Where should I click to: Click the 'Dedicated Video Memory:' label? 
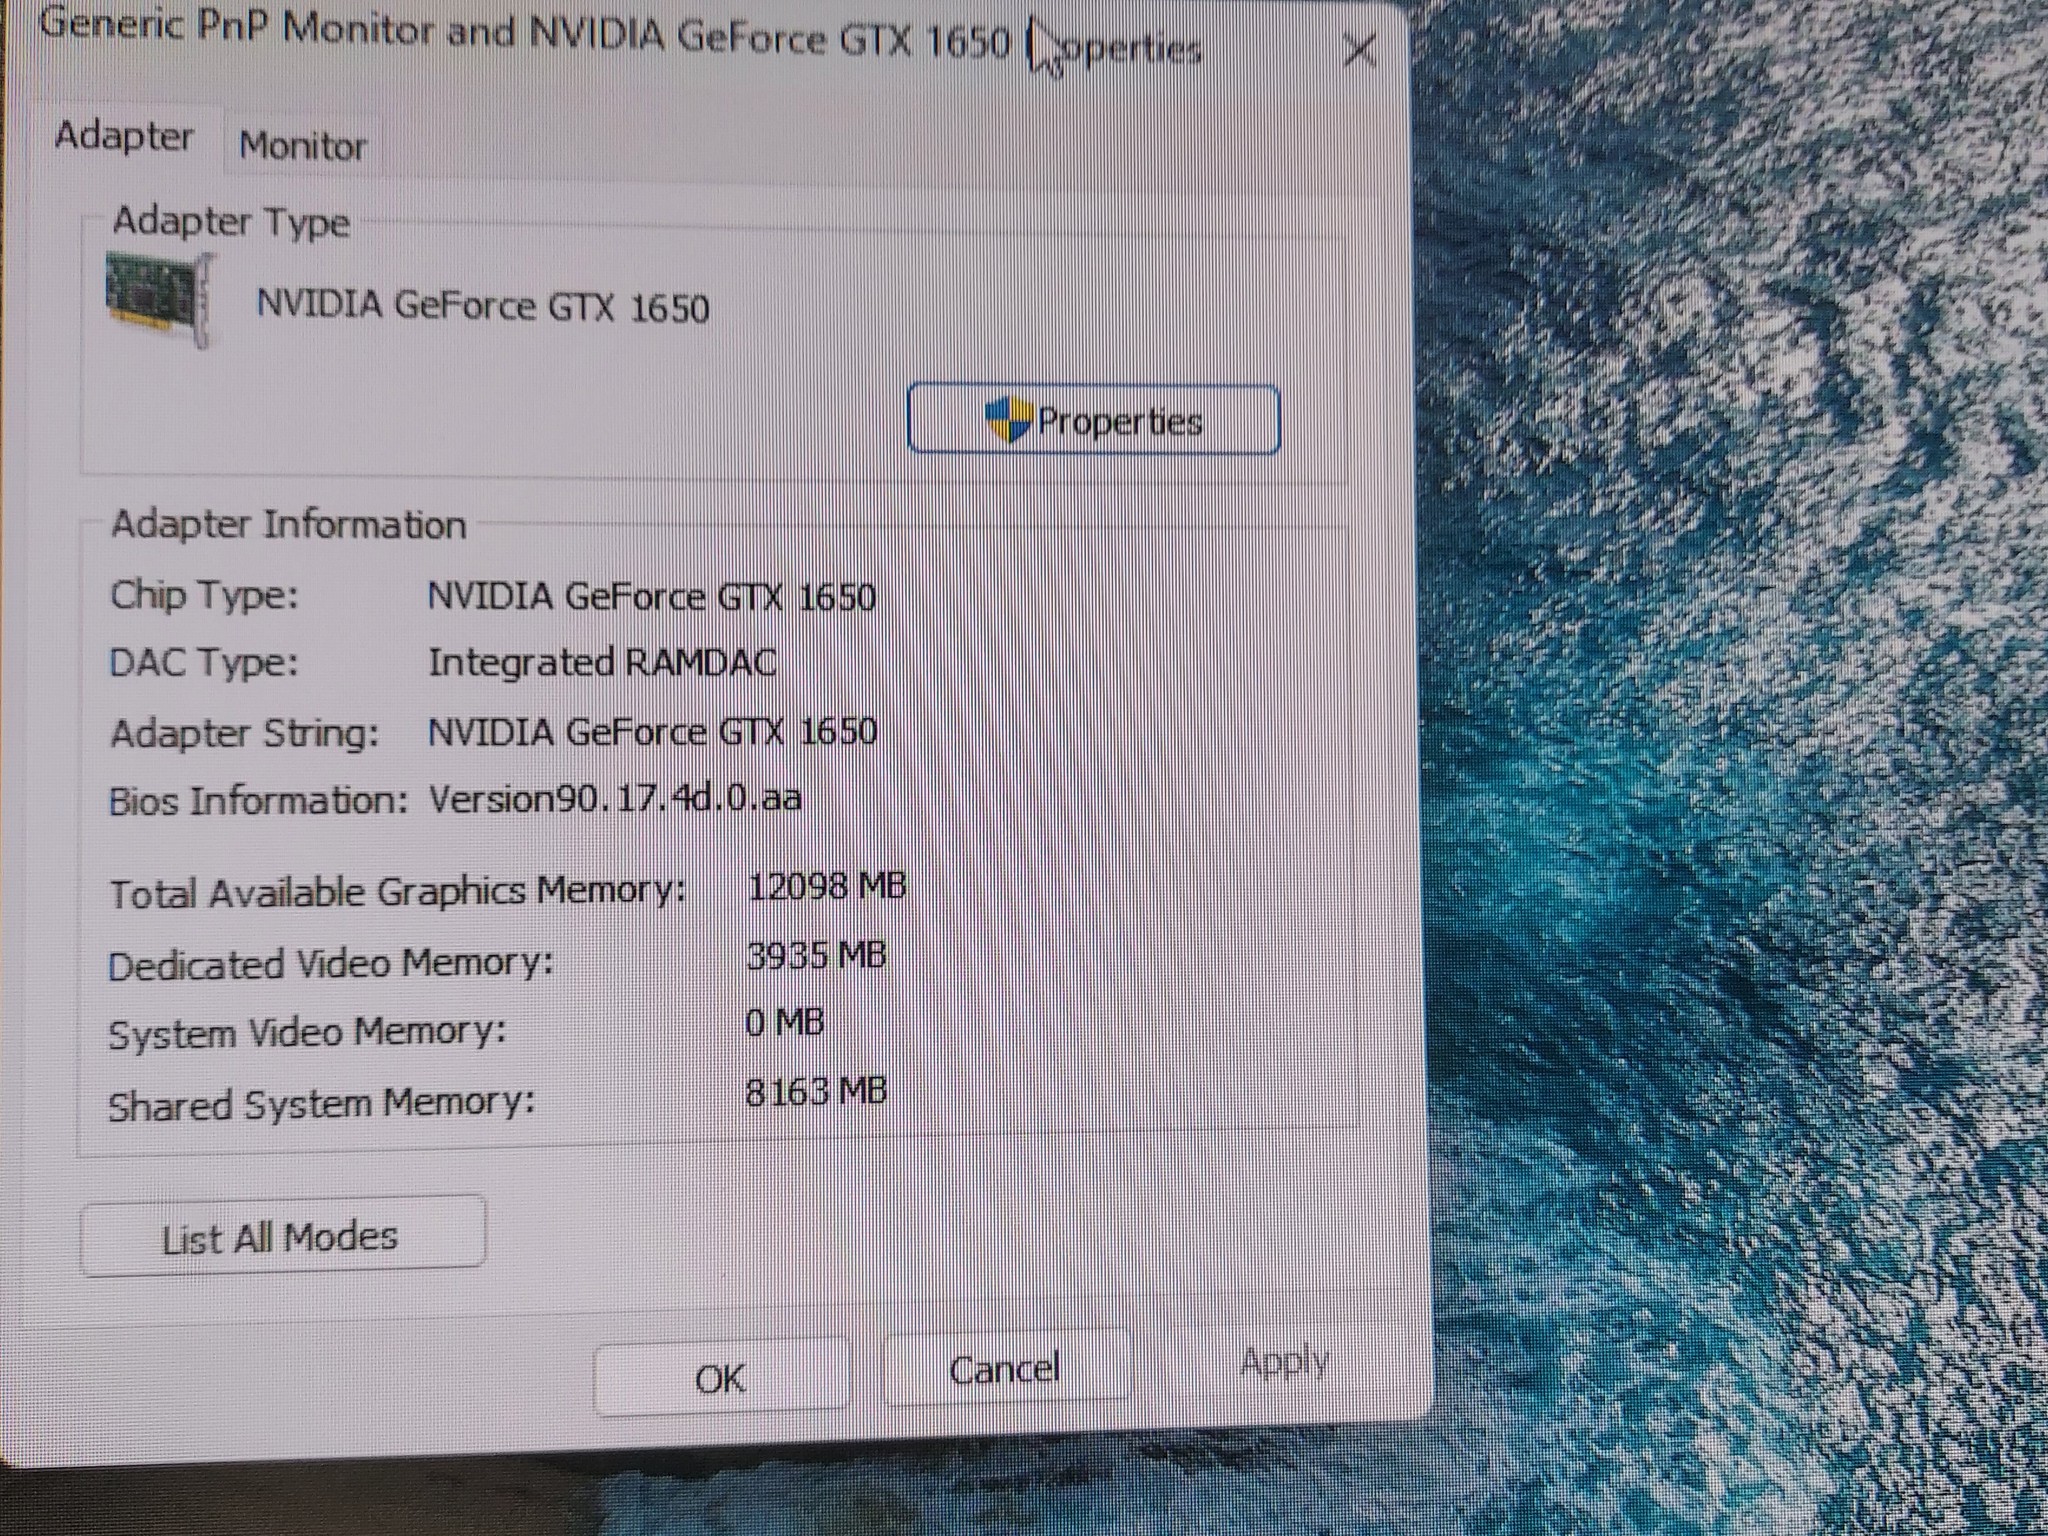pos(331,964)
